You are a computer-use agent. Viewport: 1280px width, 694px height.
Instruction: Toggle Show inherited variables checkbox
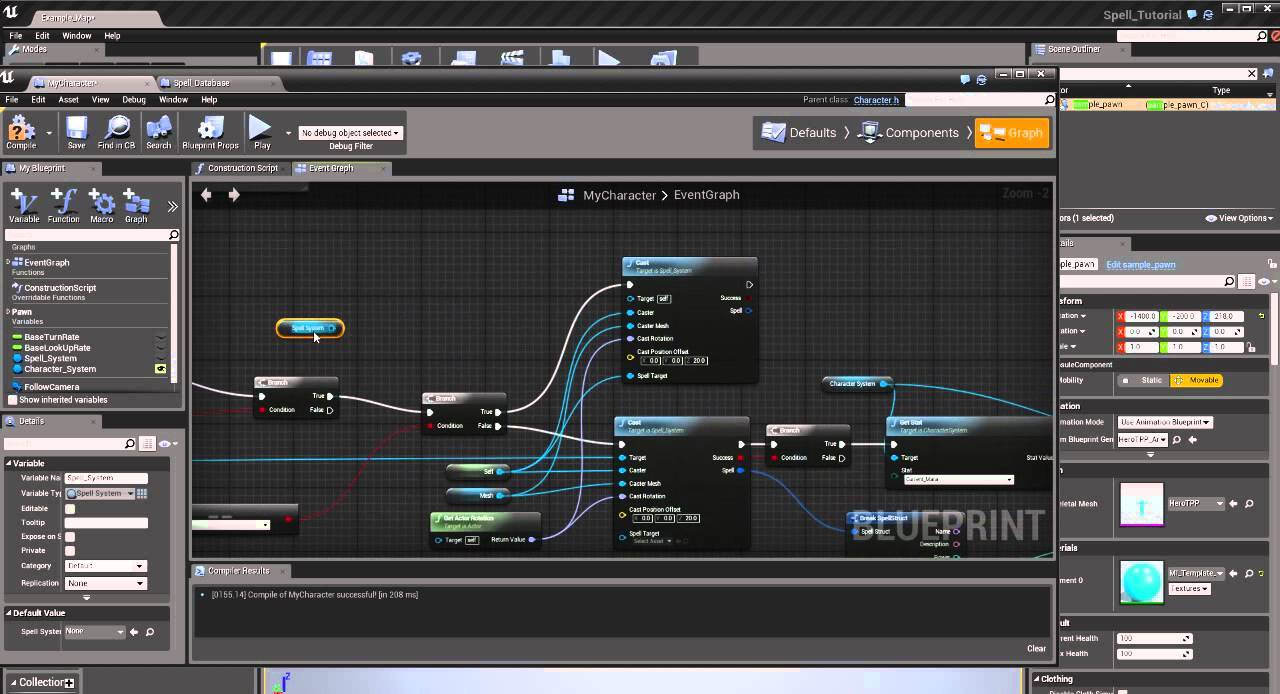pos(12,400)
